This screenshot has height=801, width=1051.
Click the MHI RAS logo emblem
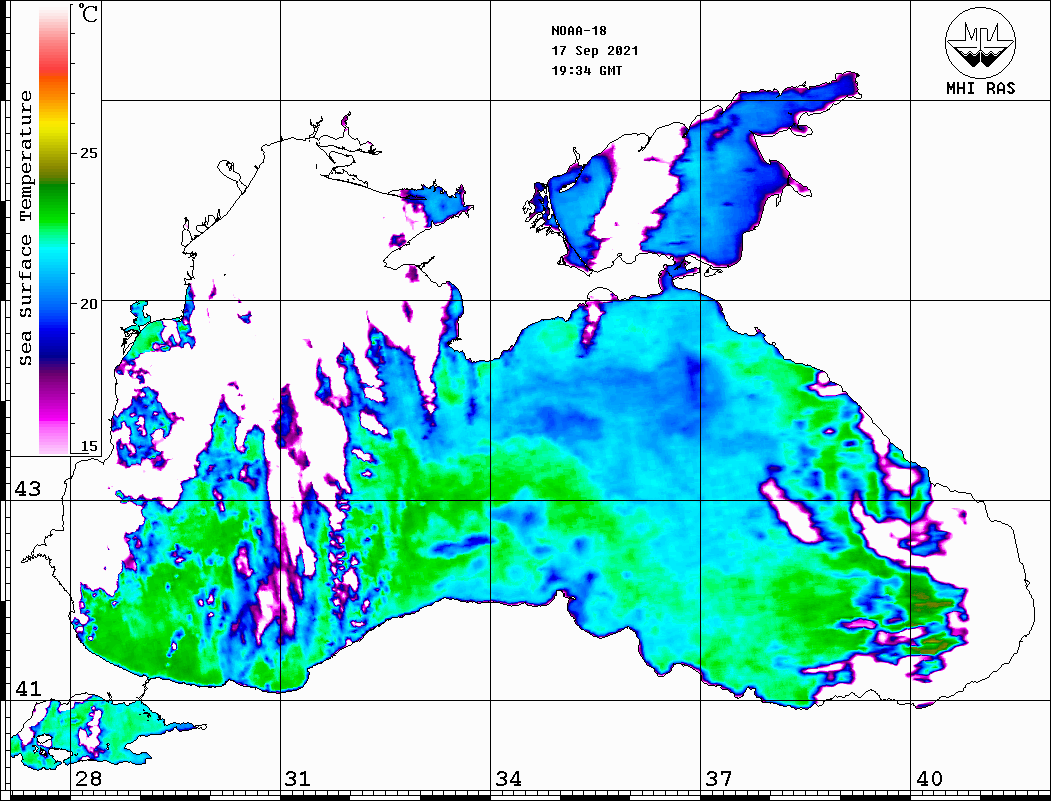tap(980, 42)
